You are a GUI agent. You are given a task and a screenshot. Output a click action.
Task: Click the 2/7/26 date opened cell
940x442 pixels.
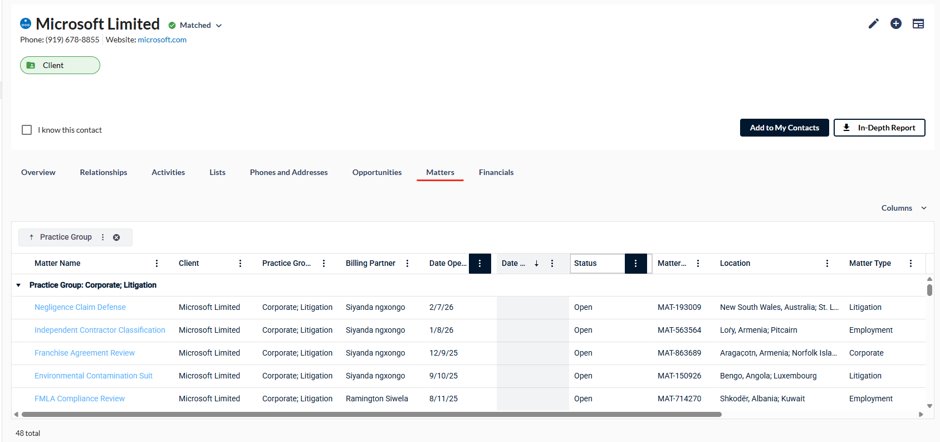[x=440, y=307]
